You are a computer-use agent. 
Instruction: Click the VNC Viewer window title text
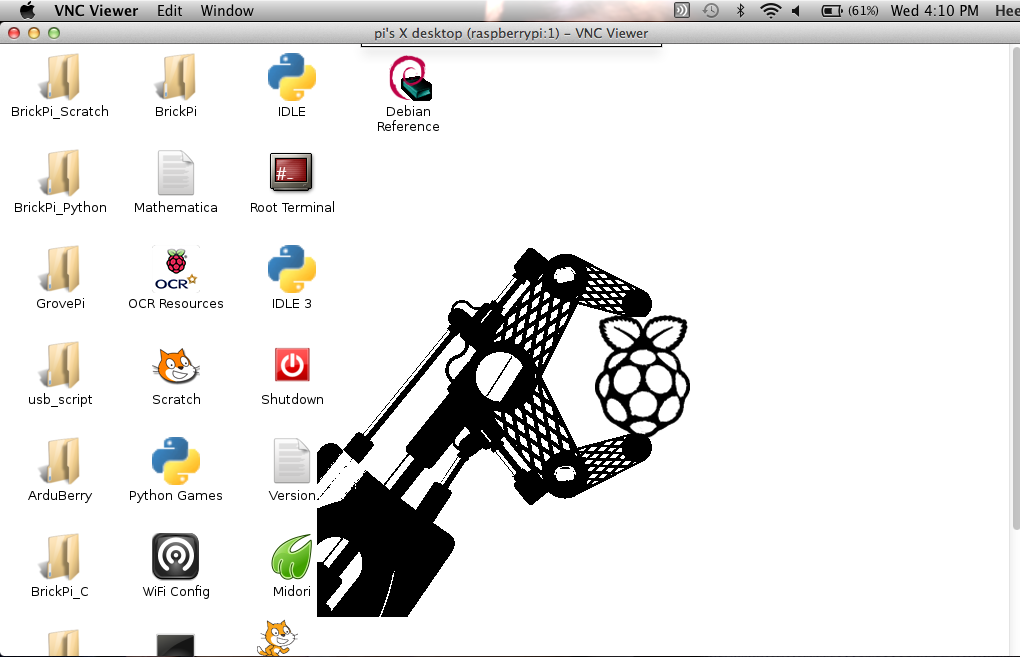[x=511, y=33]
